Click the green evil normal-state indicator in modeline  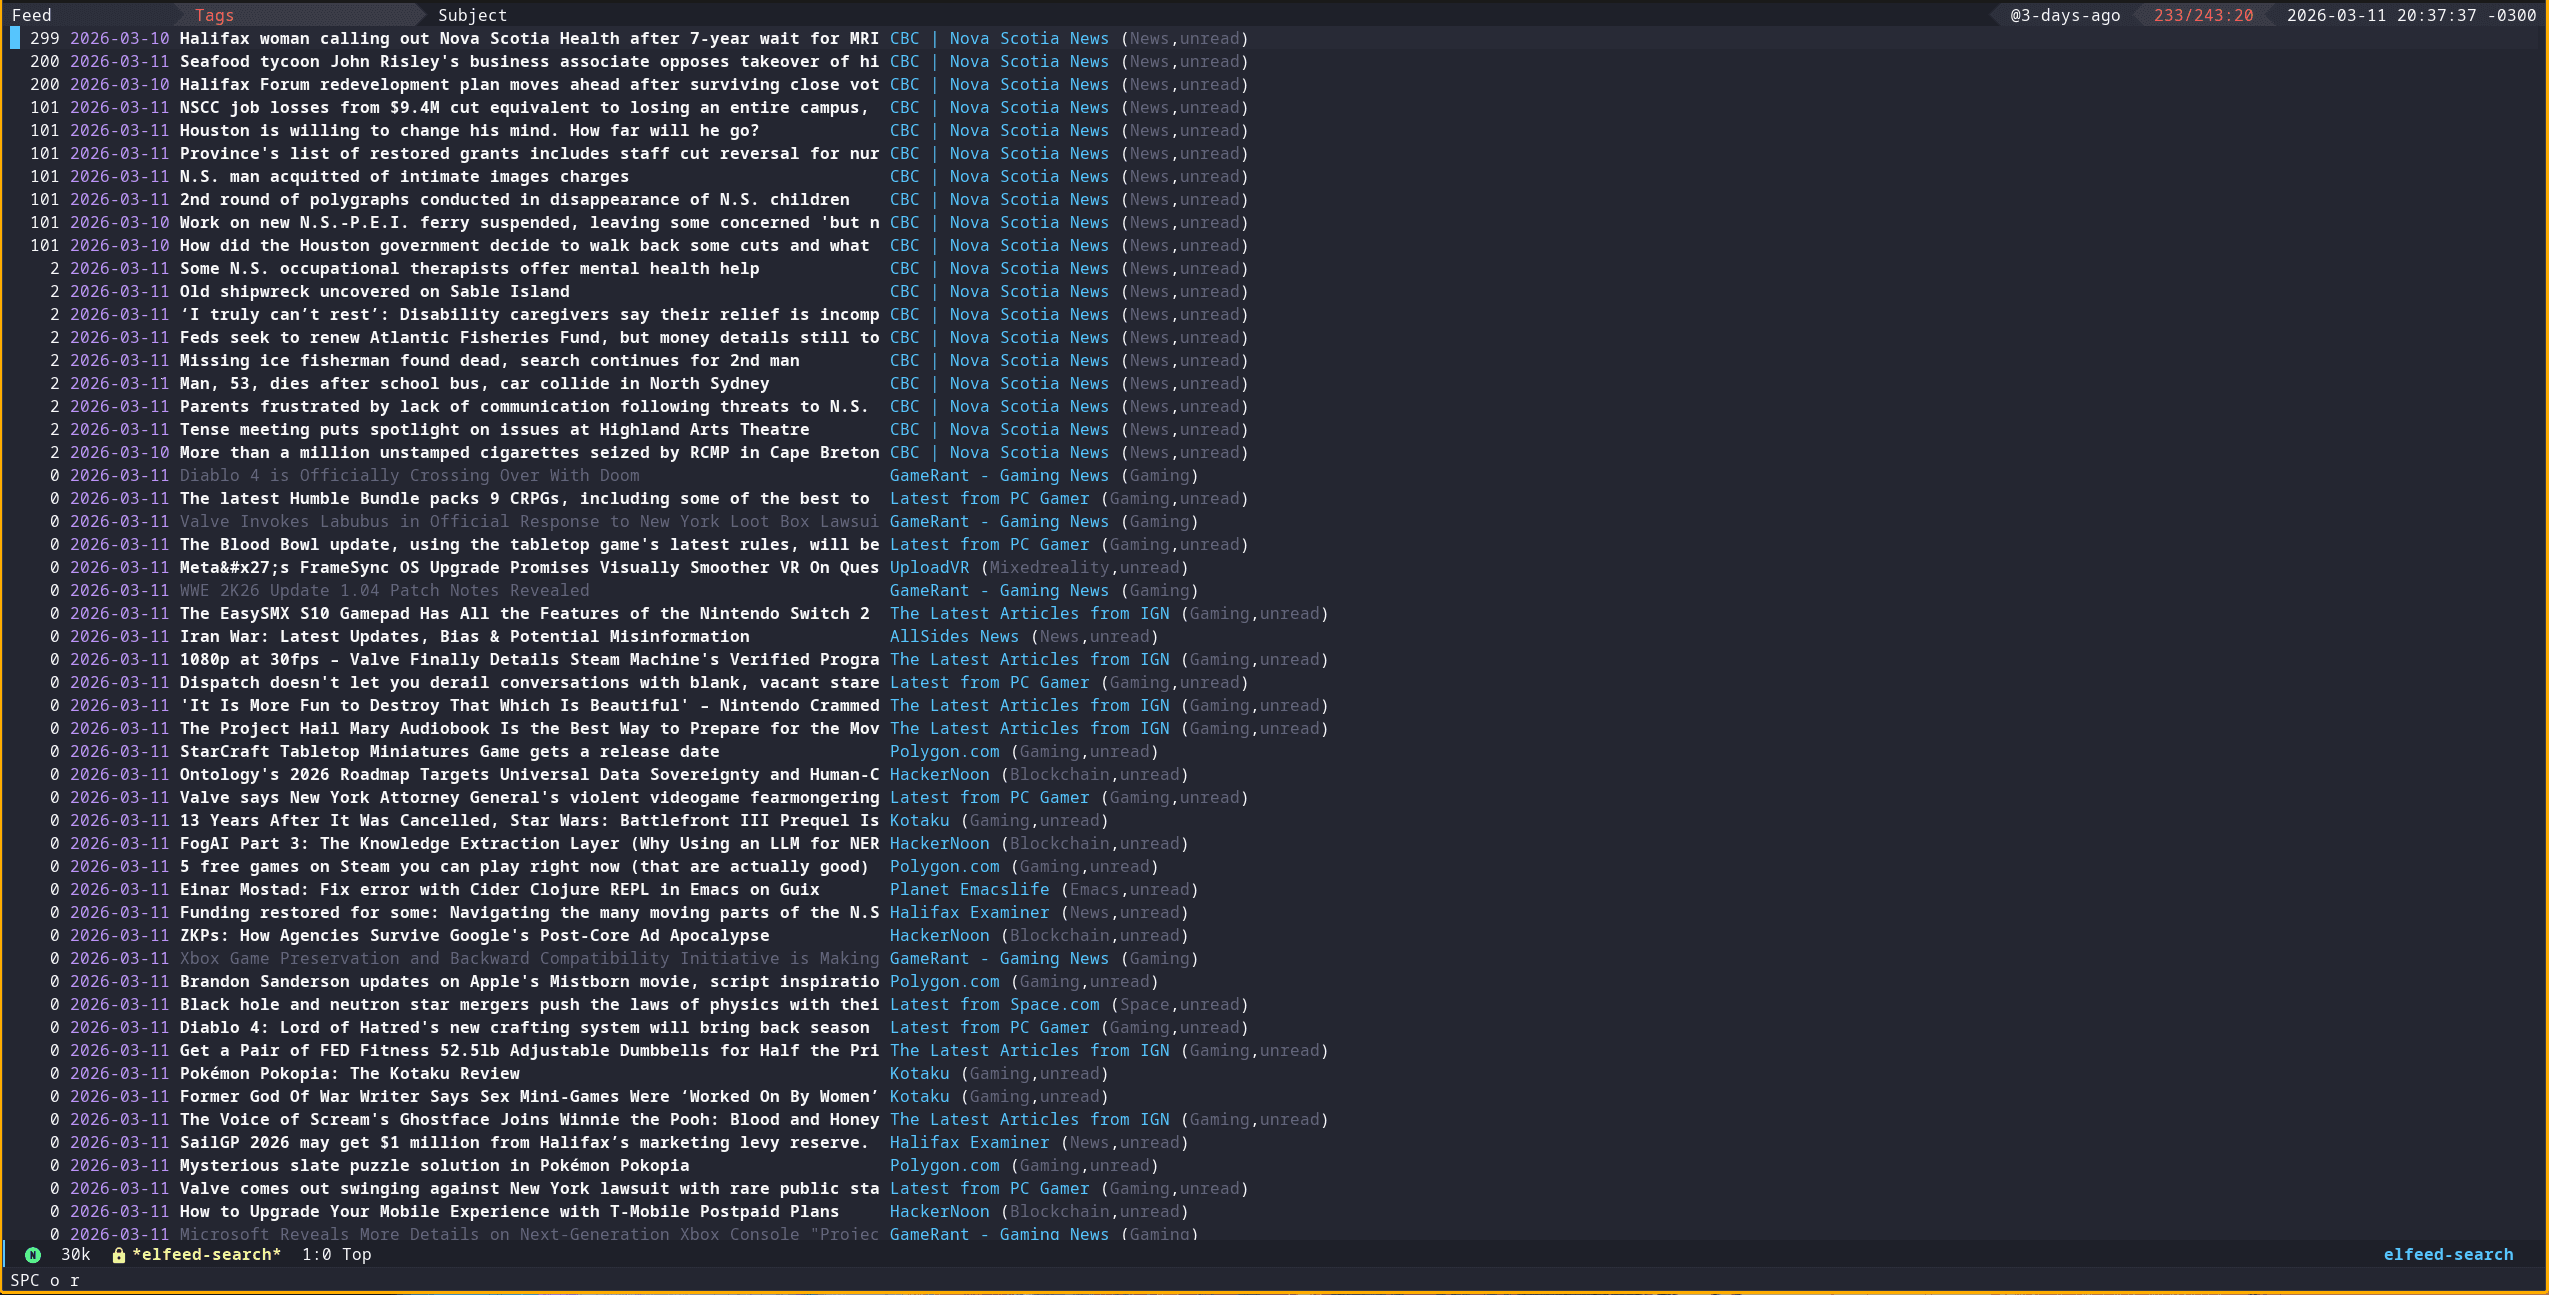(x=33, y=1255)
